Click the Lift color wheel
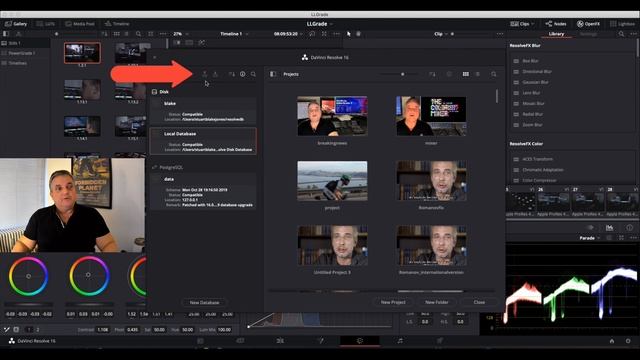The height and width of the screenshot is (360, 640). point(28,276)
